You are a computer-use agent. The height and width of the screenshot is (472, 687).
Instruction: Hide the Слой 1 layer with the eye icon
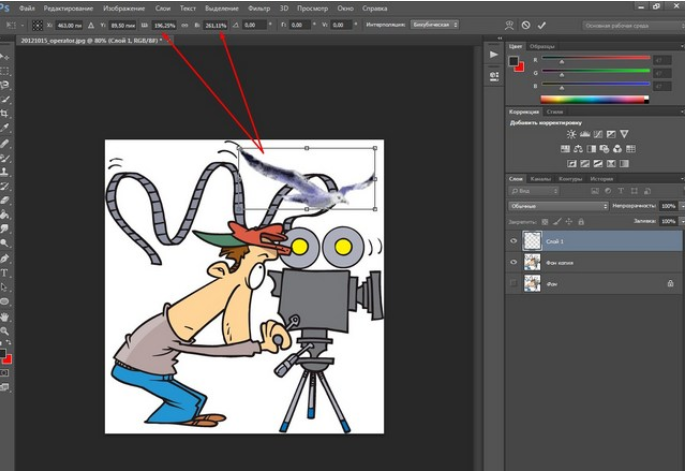coord(514,240)
